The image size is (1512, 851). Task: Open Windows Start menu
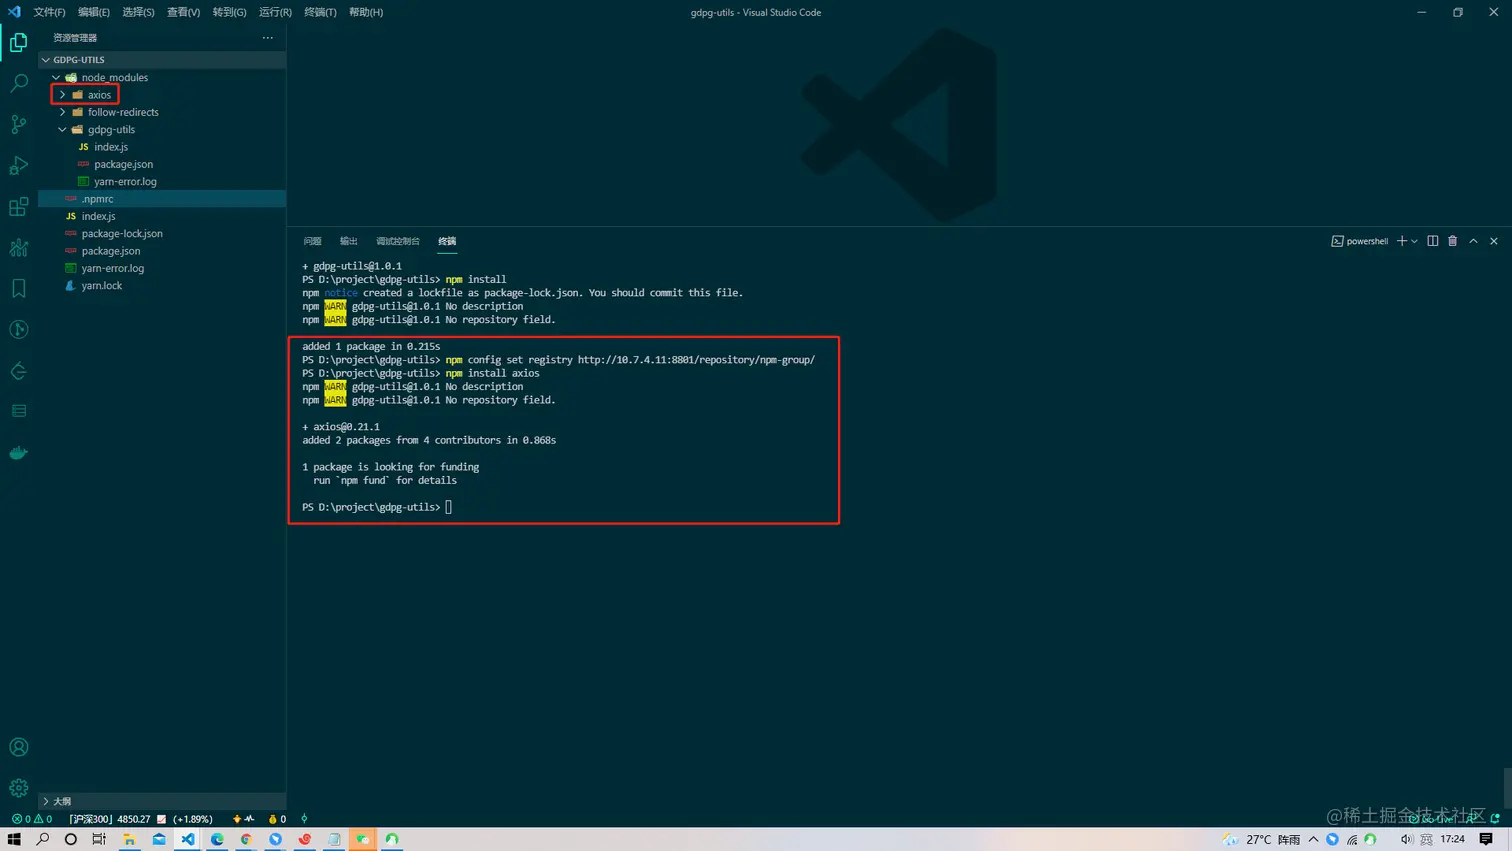14,839
